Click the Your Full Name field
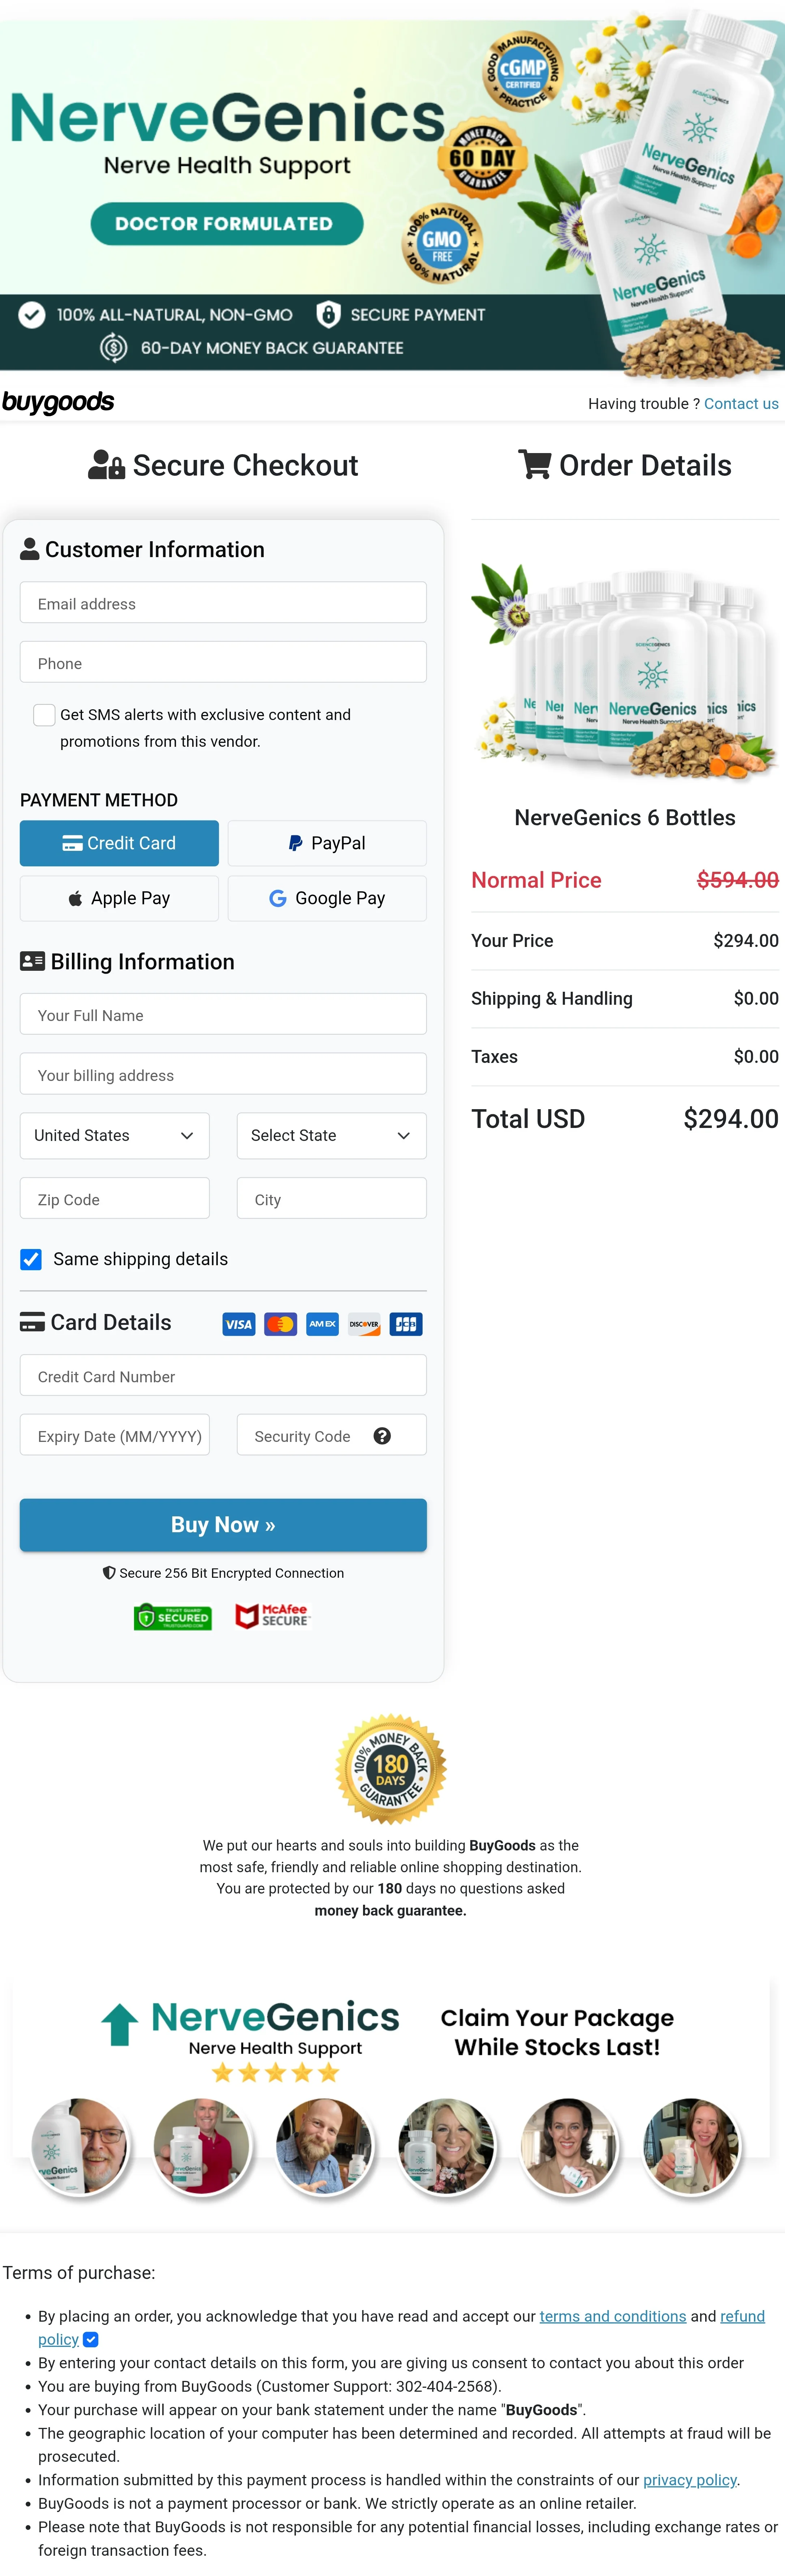The image size is (785, 2576). [x=223, y=1015]
